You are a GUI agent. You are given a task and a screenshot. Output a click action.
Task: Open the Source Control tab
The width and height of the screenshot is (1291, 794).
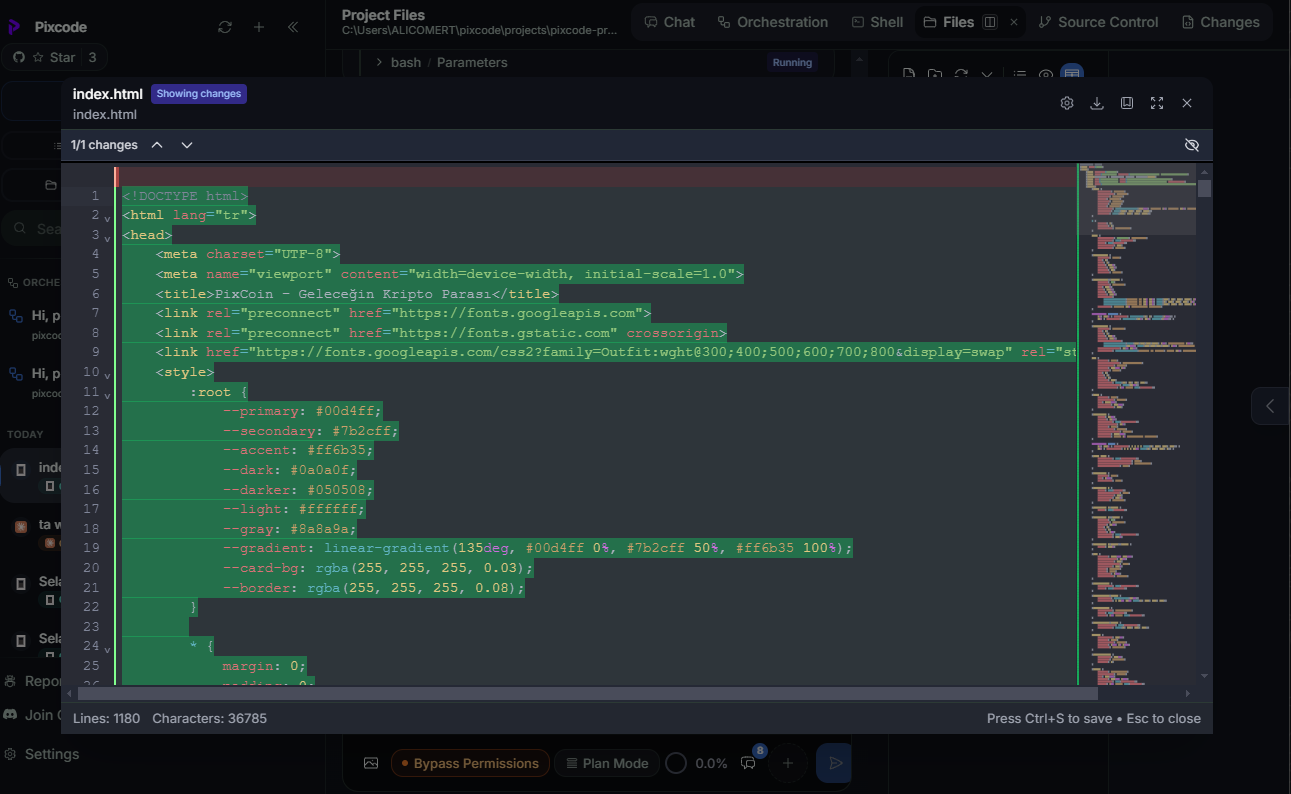[1098, 22]
